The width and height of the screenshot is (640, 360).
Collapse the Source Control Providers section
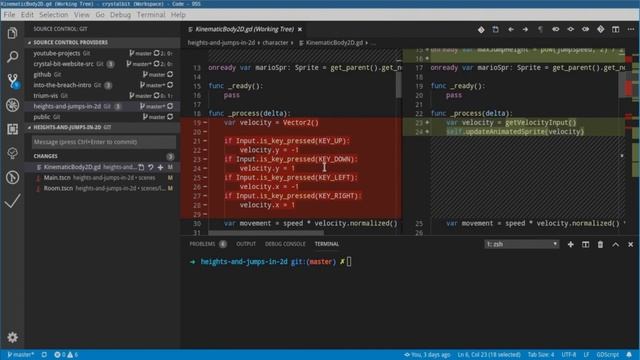coord(102,42)
